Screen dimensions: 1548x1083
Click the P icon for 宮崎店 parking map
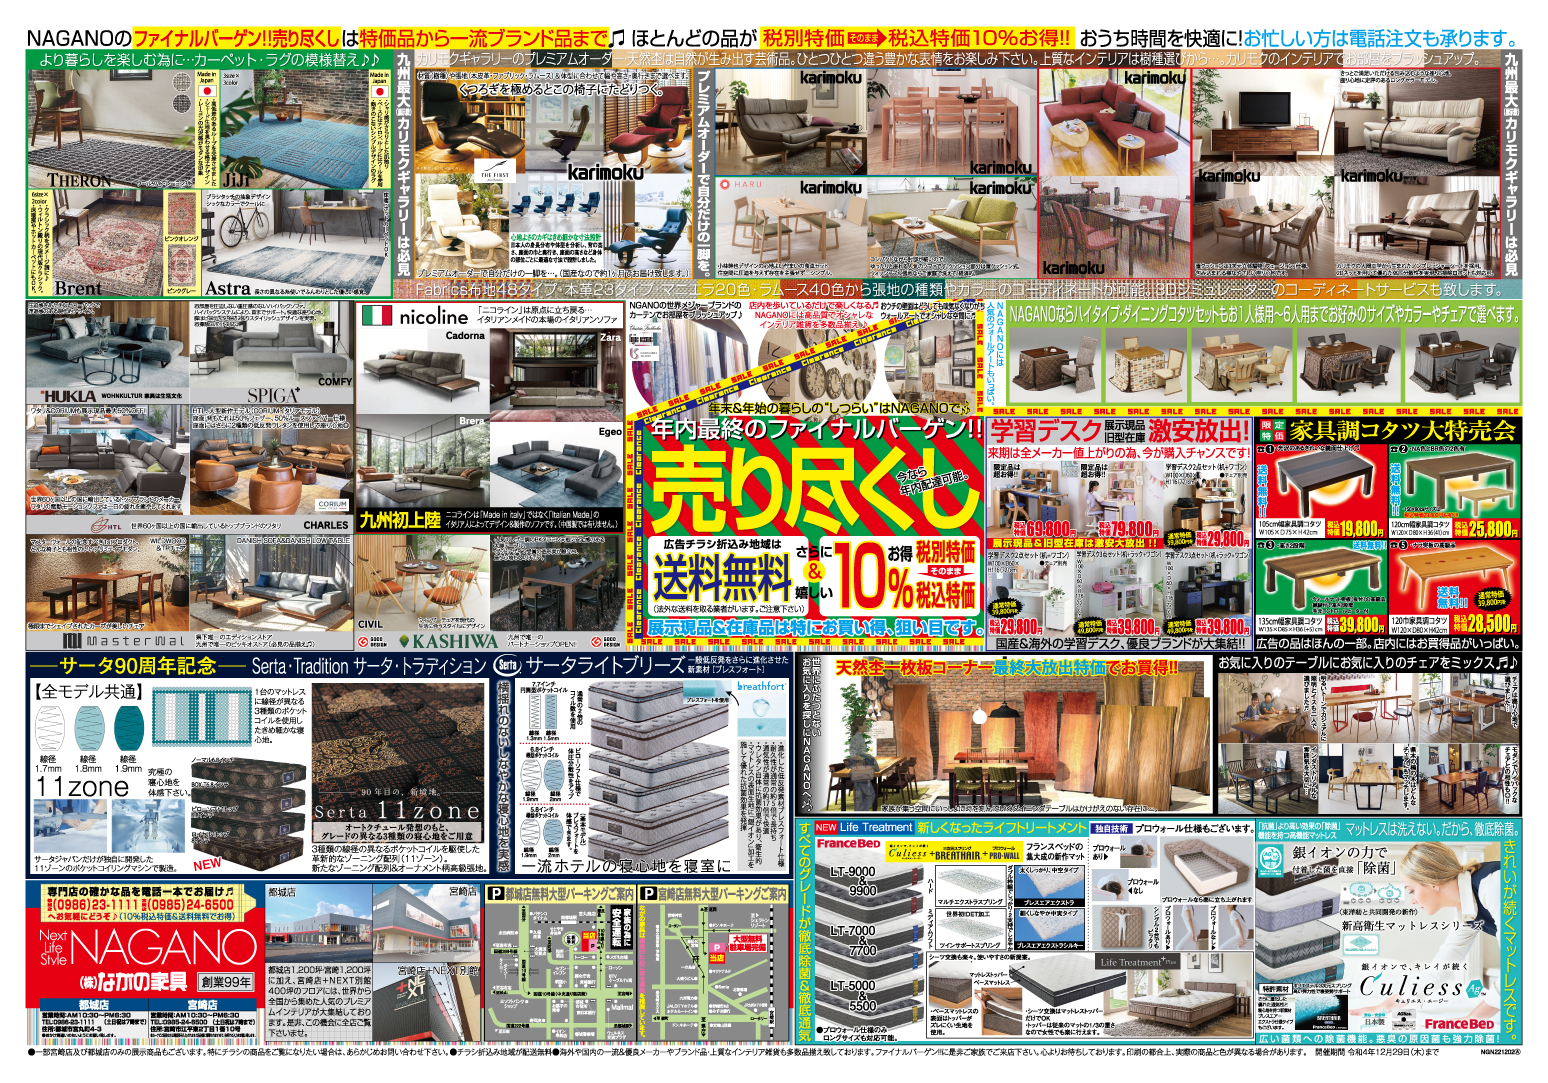[x=648, y=894]
